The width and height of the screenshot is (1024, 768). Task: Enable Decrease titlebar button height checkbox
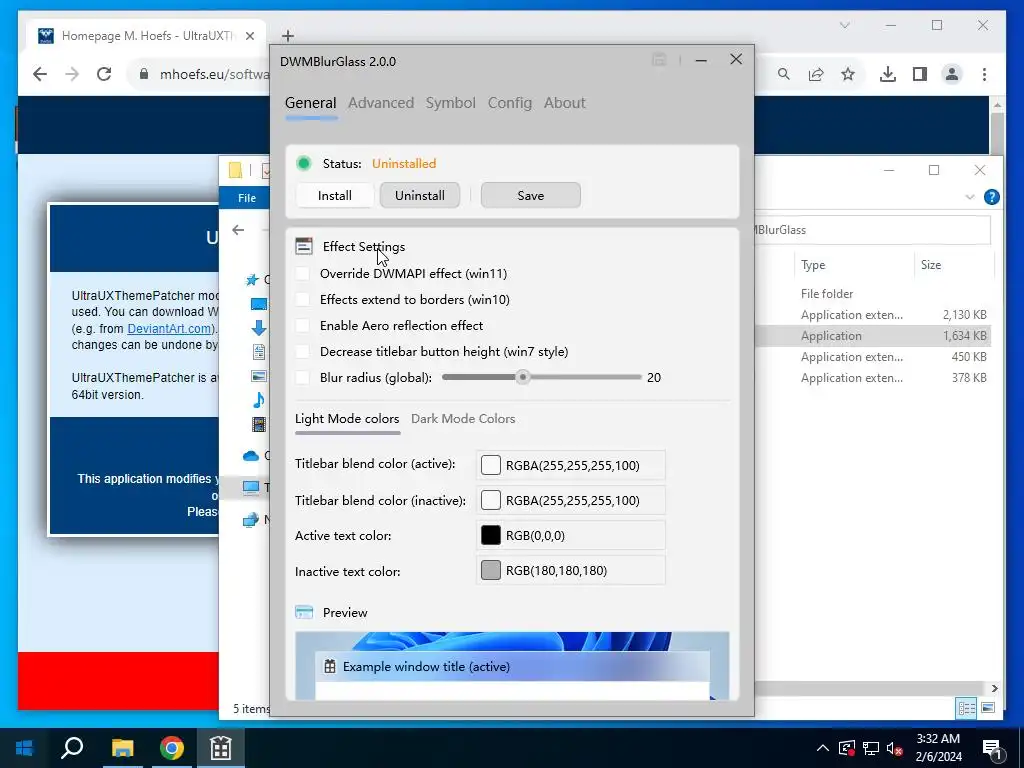[302, 351]
